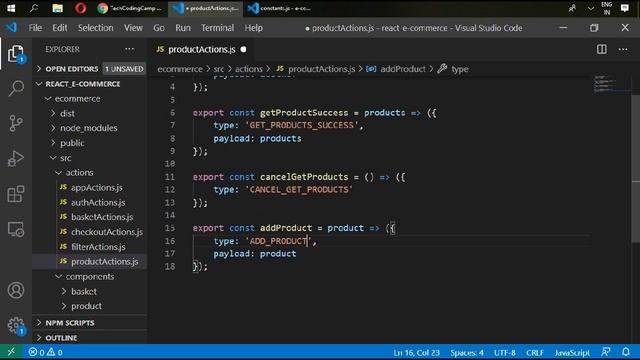Open the Run menu
The image size is (640, 360).
coord(183,28)
